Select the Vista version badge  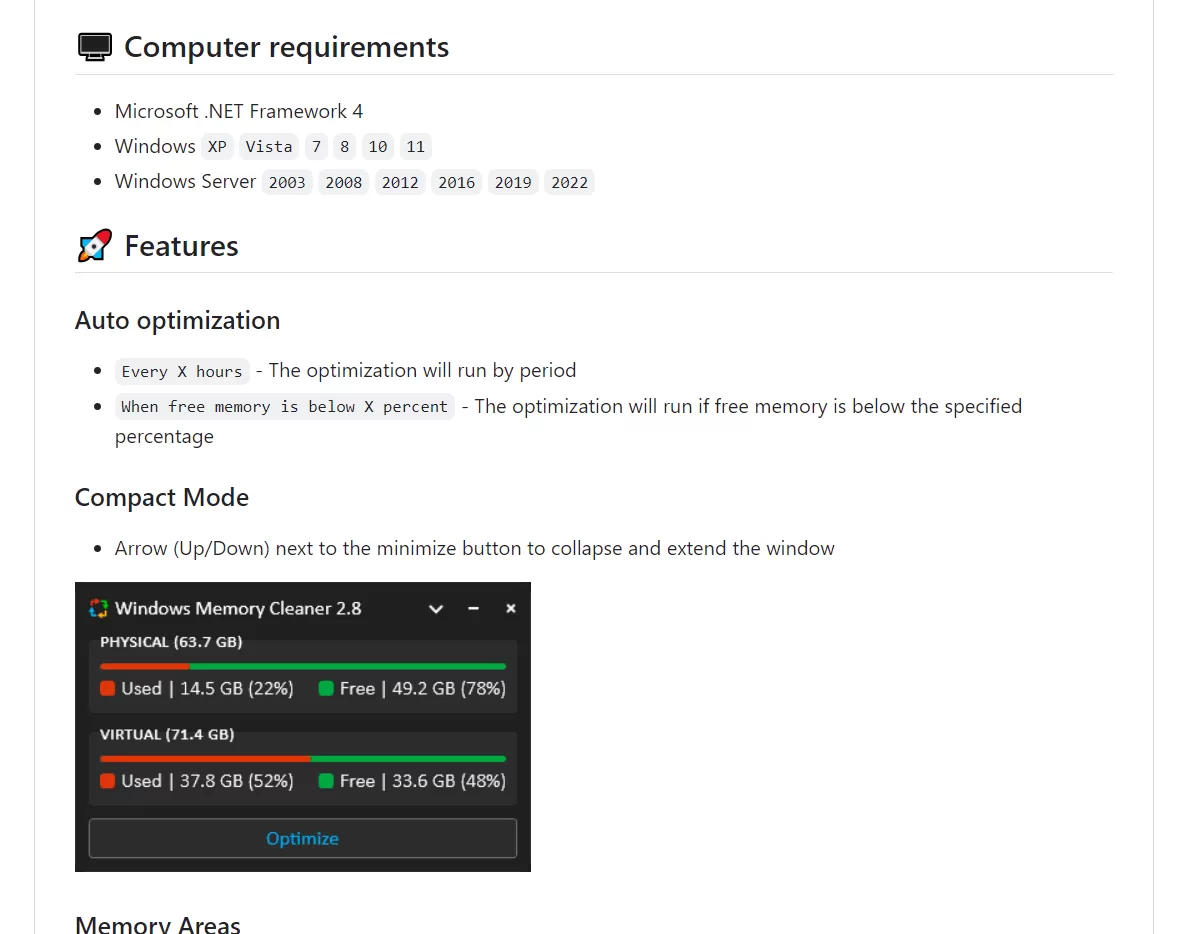click(x=268, y=146)
